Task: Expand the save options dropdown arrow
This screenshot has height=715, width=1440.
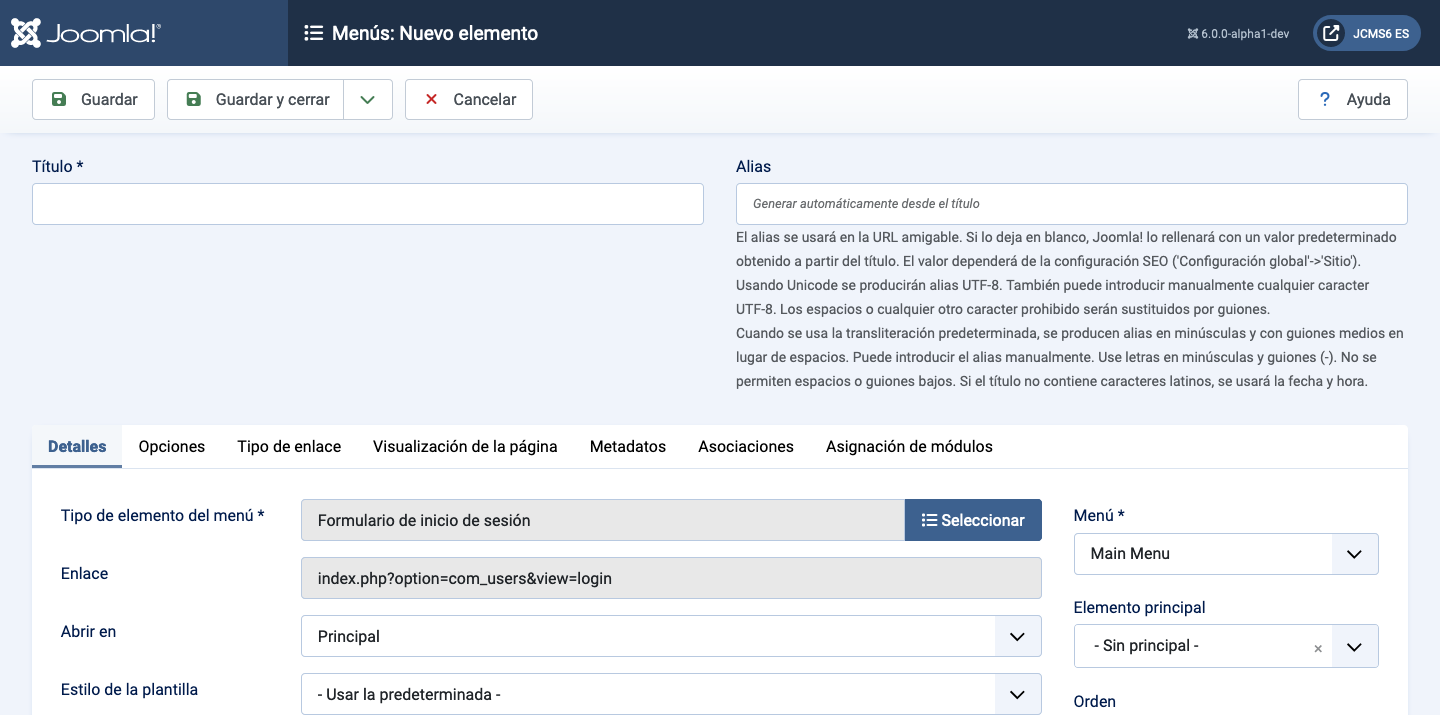Action: (x=368, y=99)
